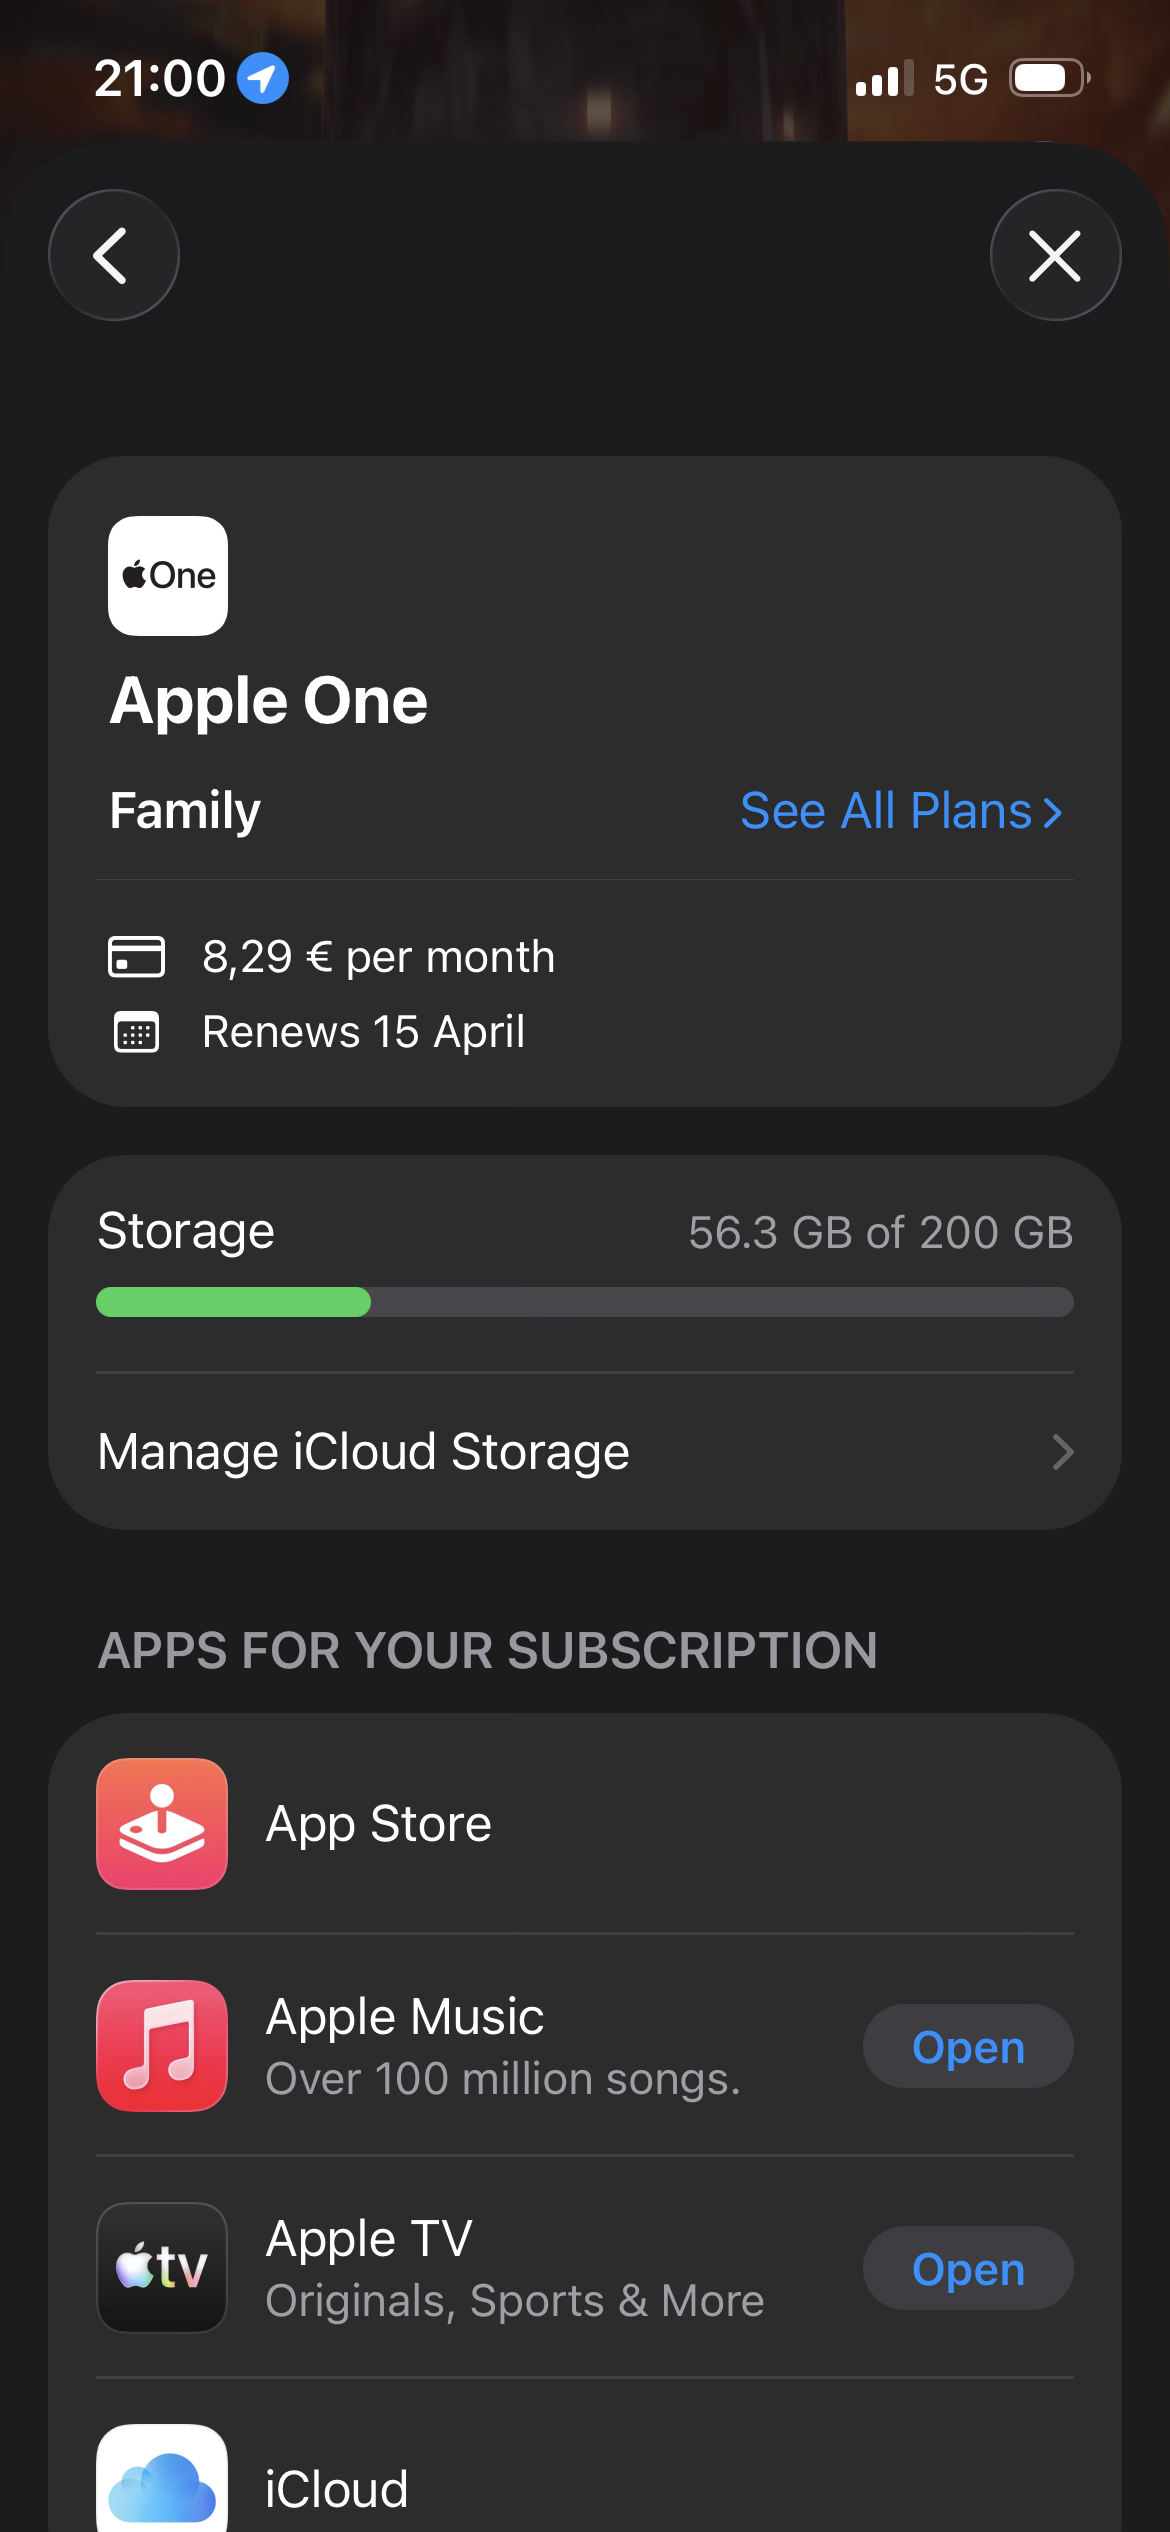This screenshot has height=2532, width=1170.
Task: Tap the battery indicator in status bar
Action: pos(1048,78)
